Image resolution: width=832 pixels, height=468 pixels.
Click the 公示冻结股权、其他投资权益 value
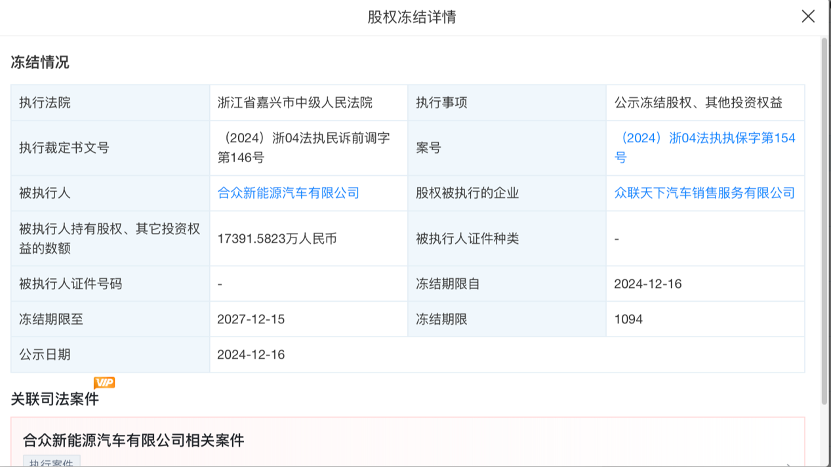tap(698, 102)
